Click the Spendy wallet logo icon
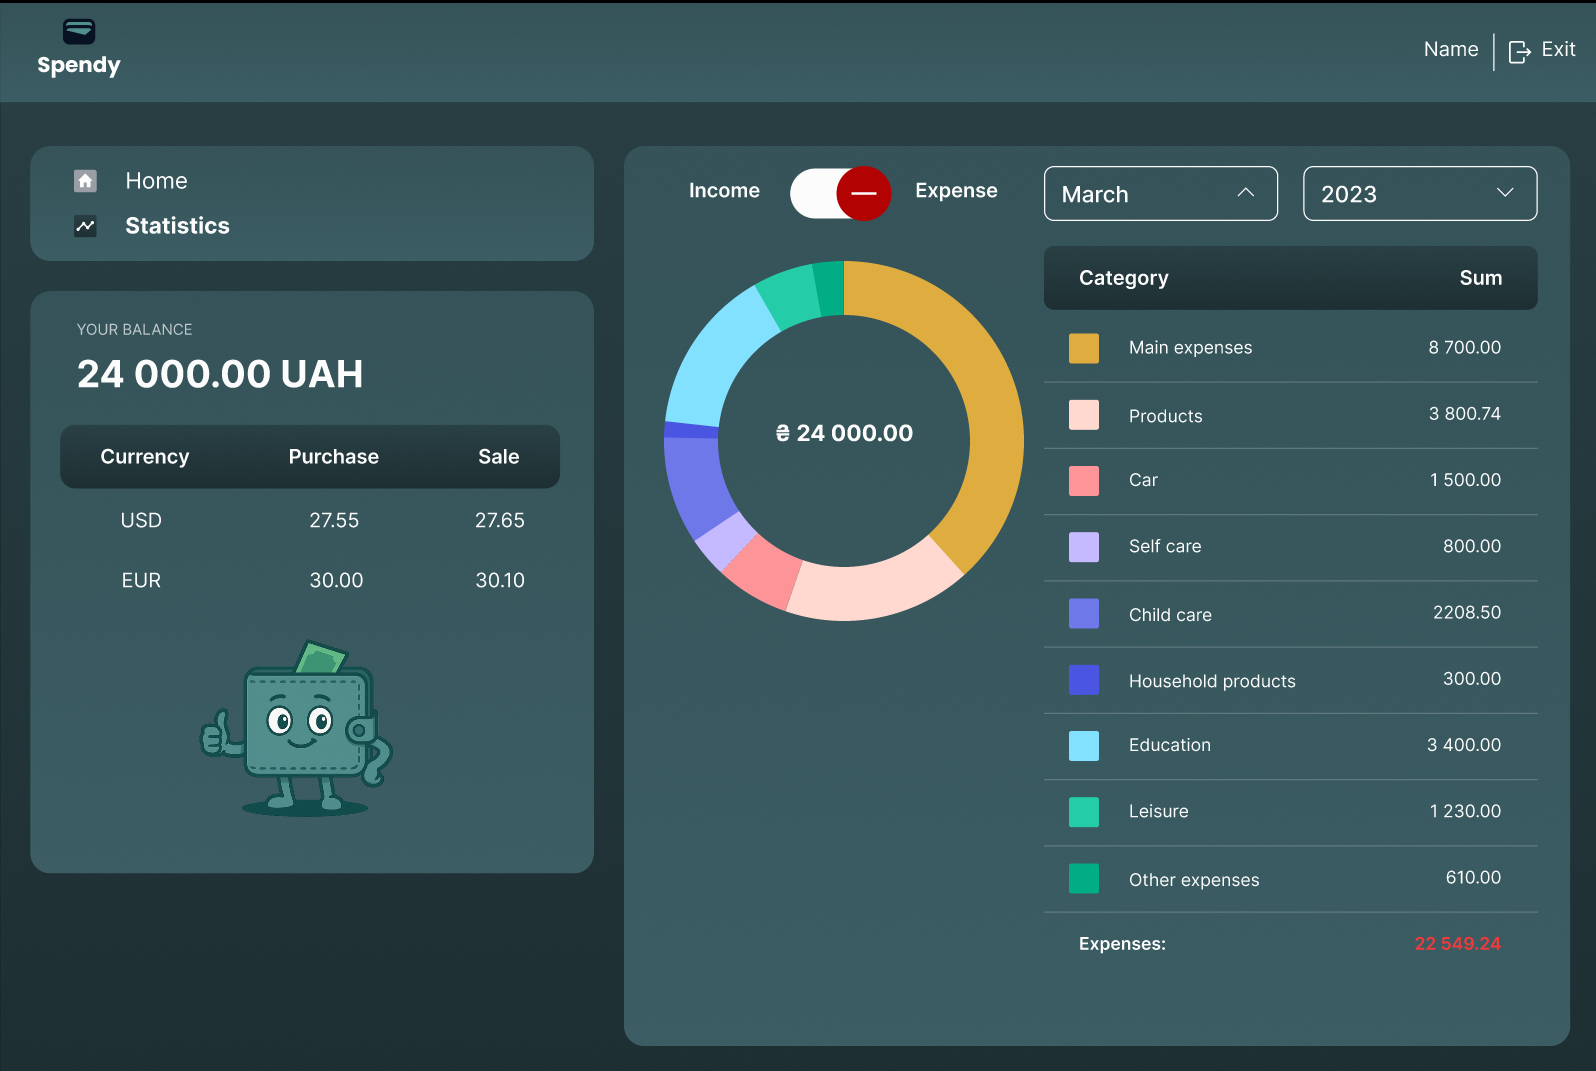This screenshot has height=1071, width=1596. click(x=79, y=32)
